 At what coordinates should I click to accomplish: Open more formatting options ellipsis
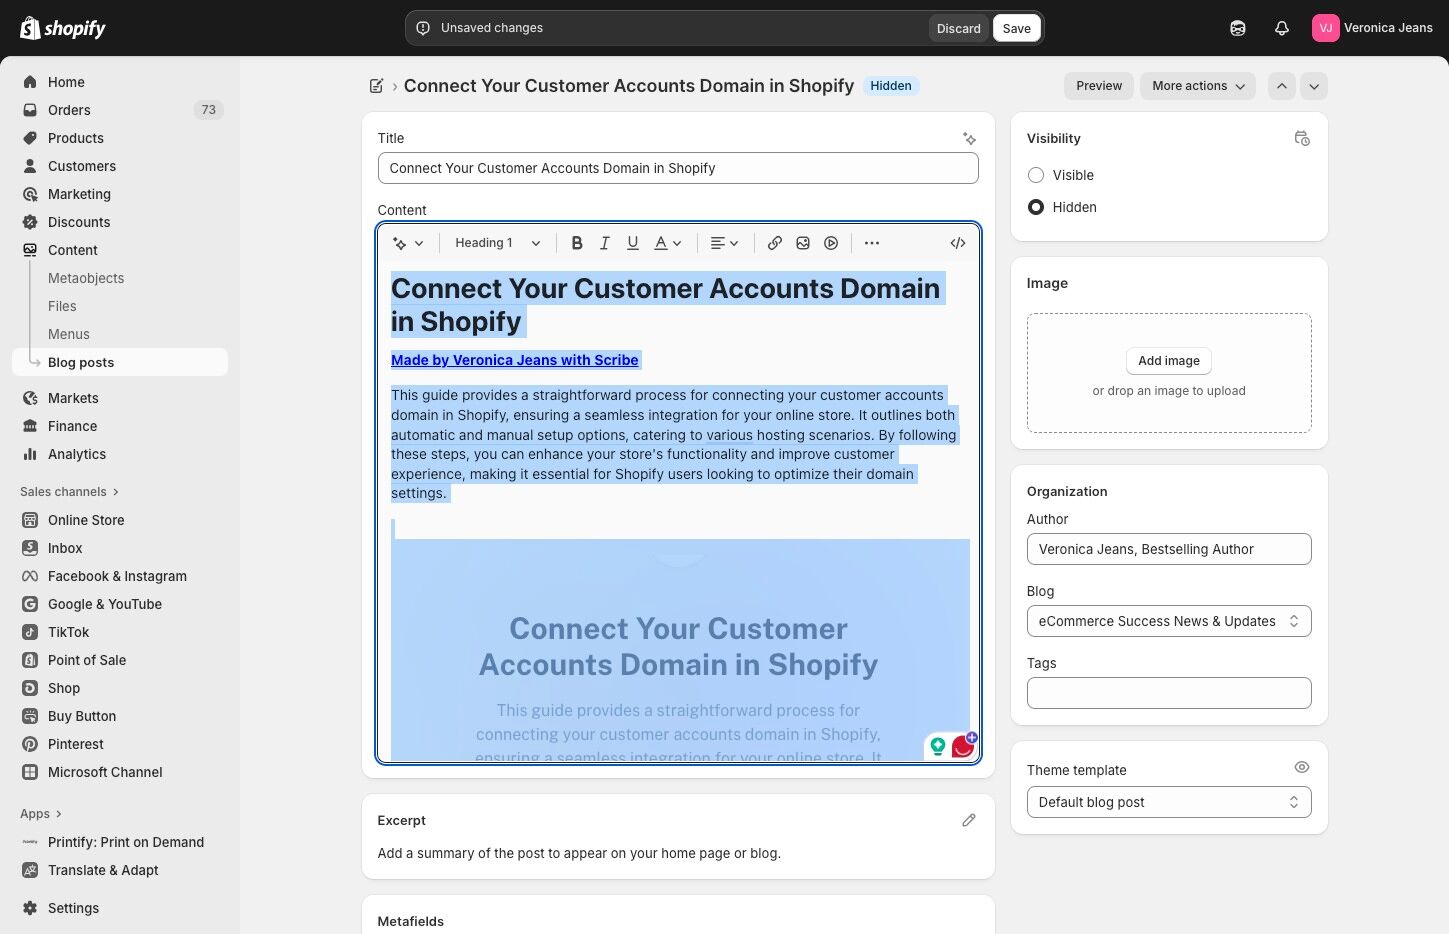pos(872,243)
